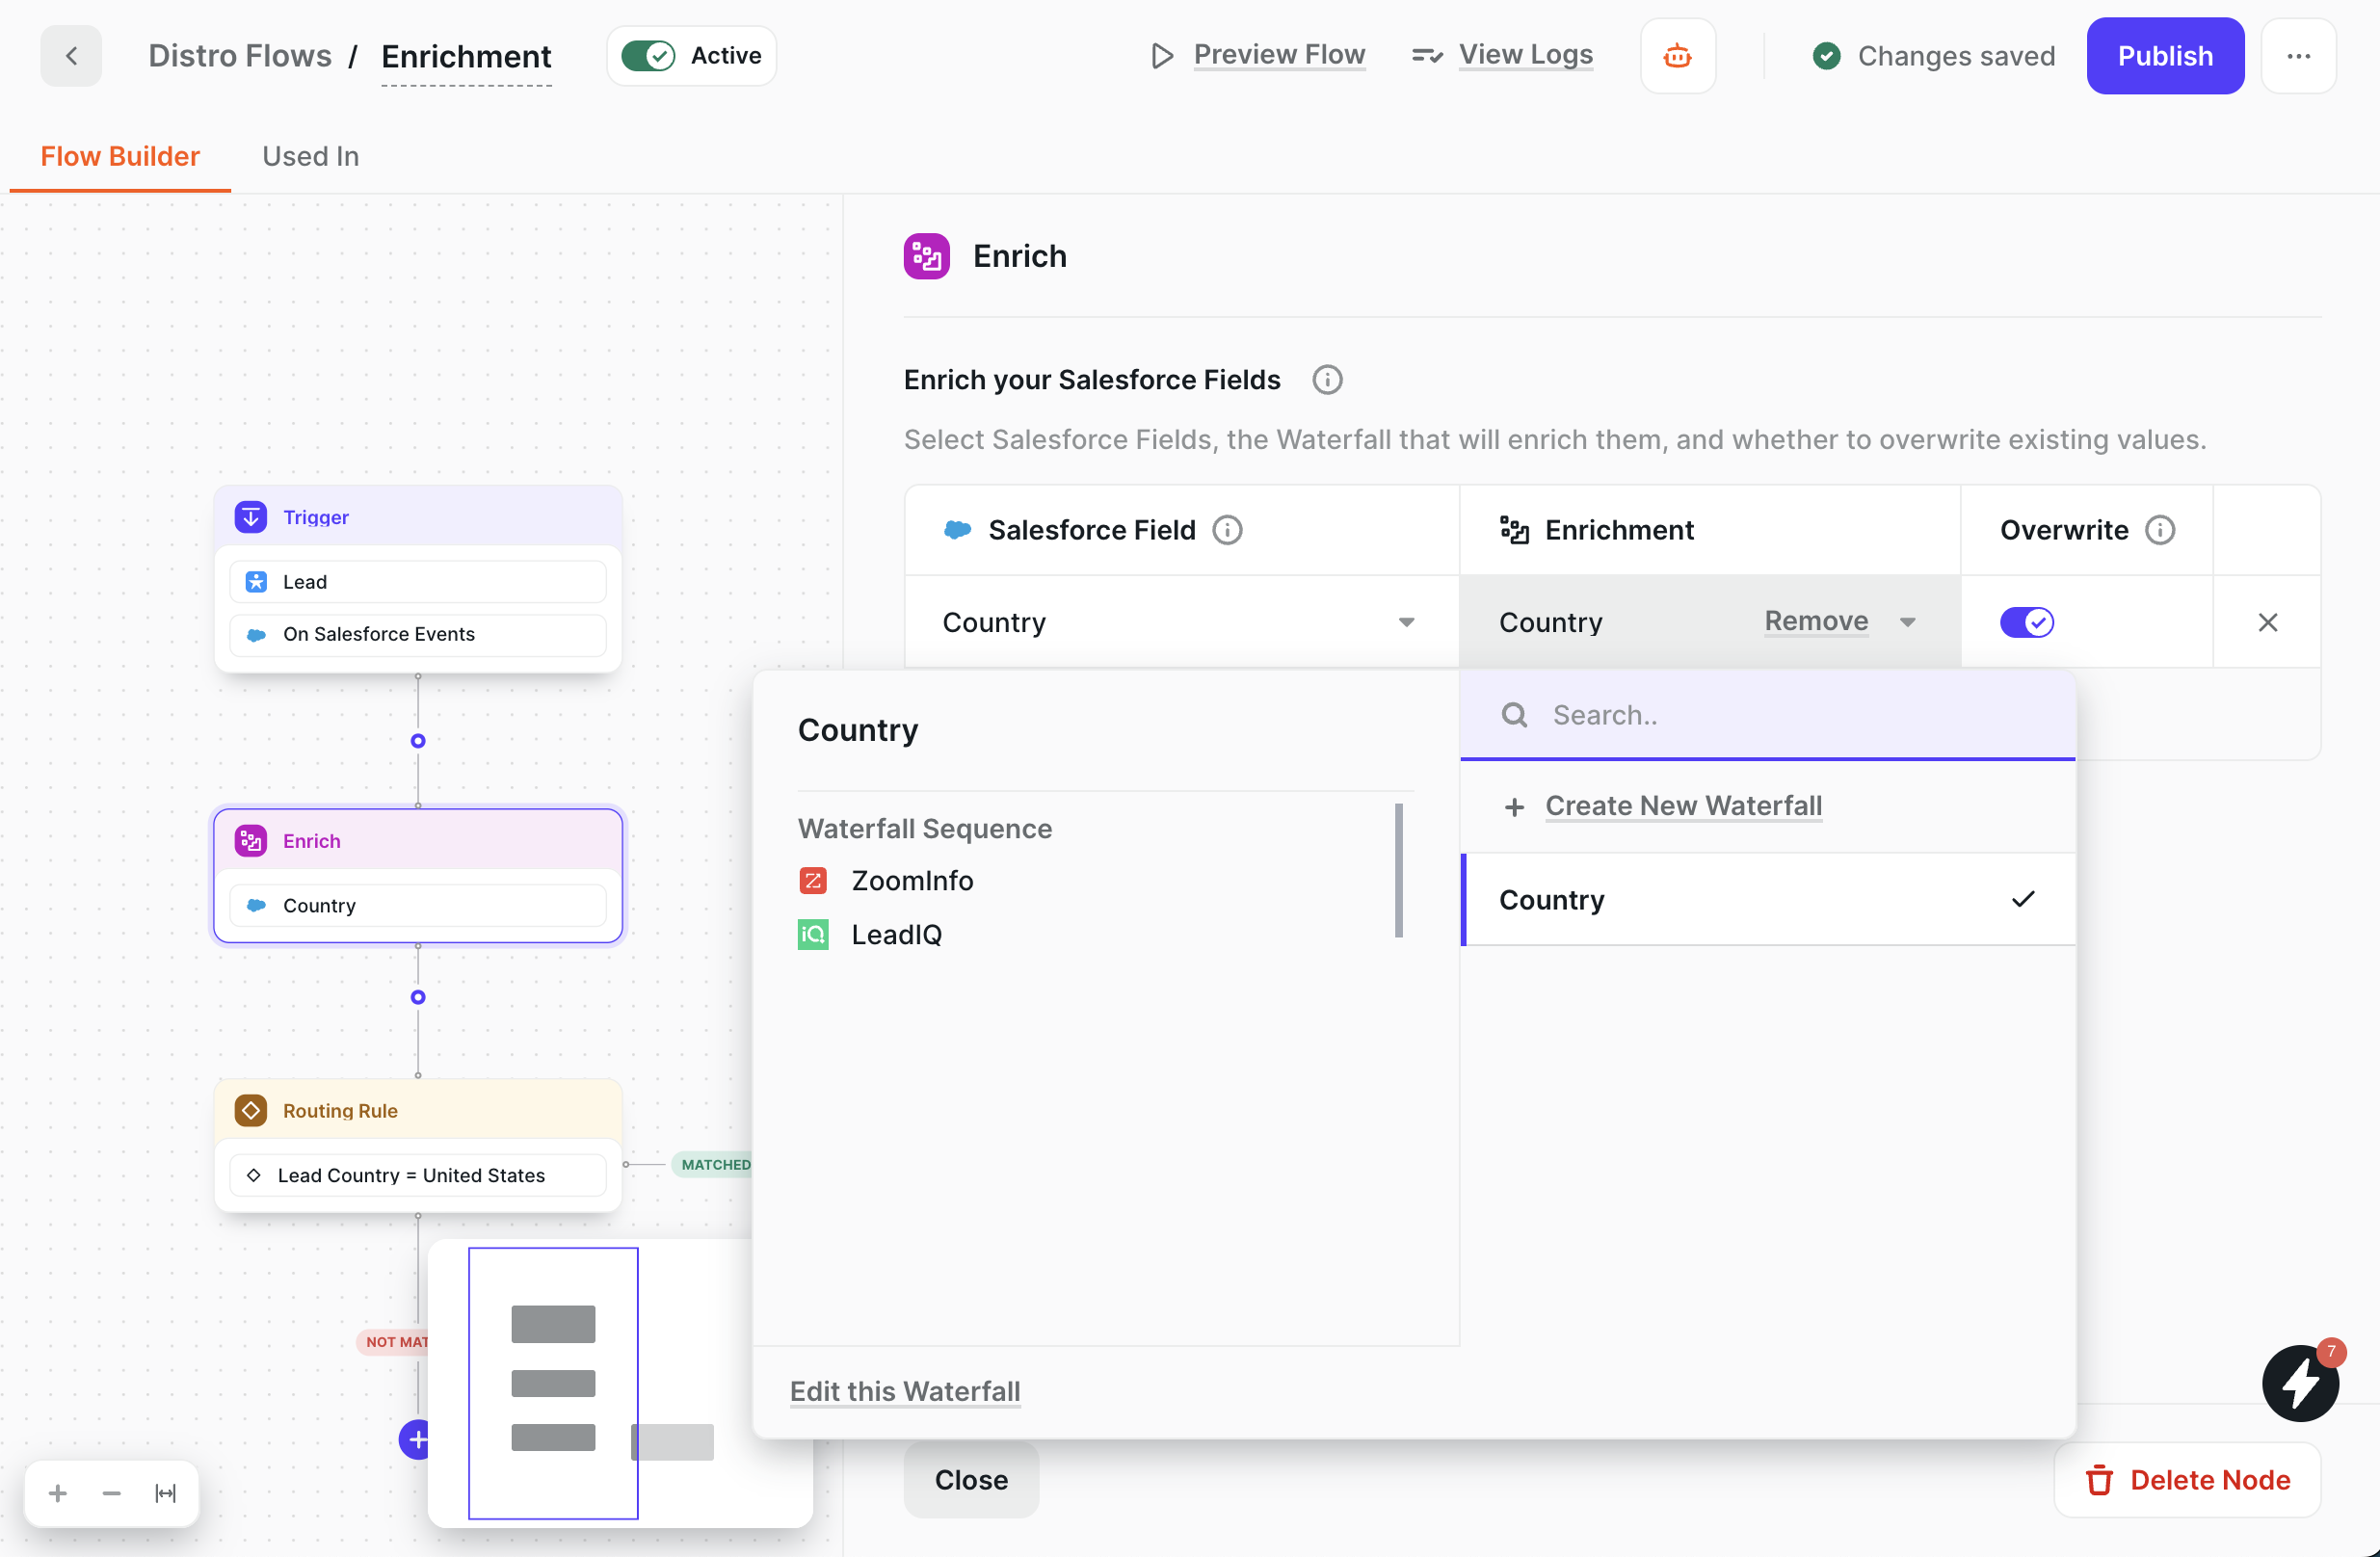Publish the flow

click(2165, 56)
